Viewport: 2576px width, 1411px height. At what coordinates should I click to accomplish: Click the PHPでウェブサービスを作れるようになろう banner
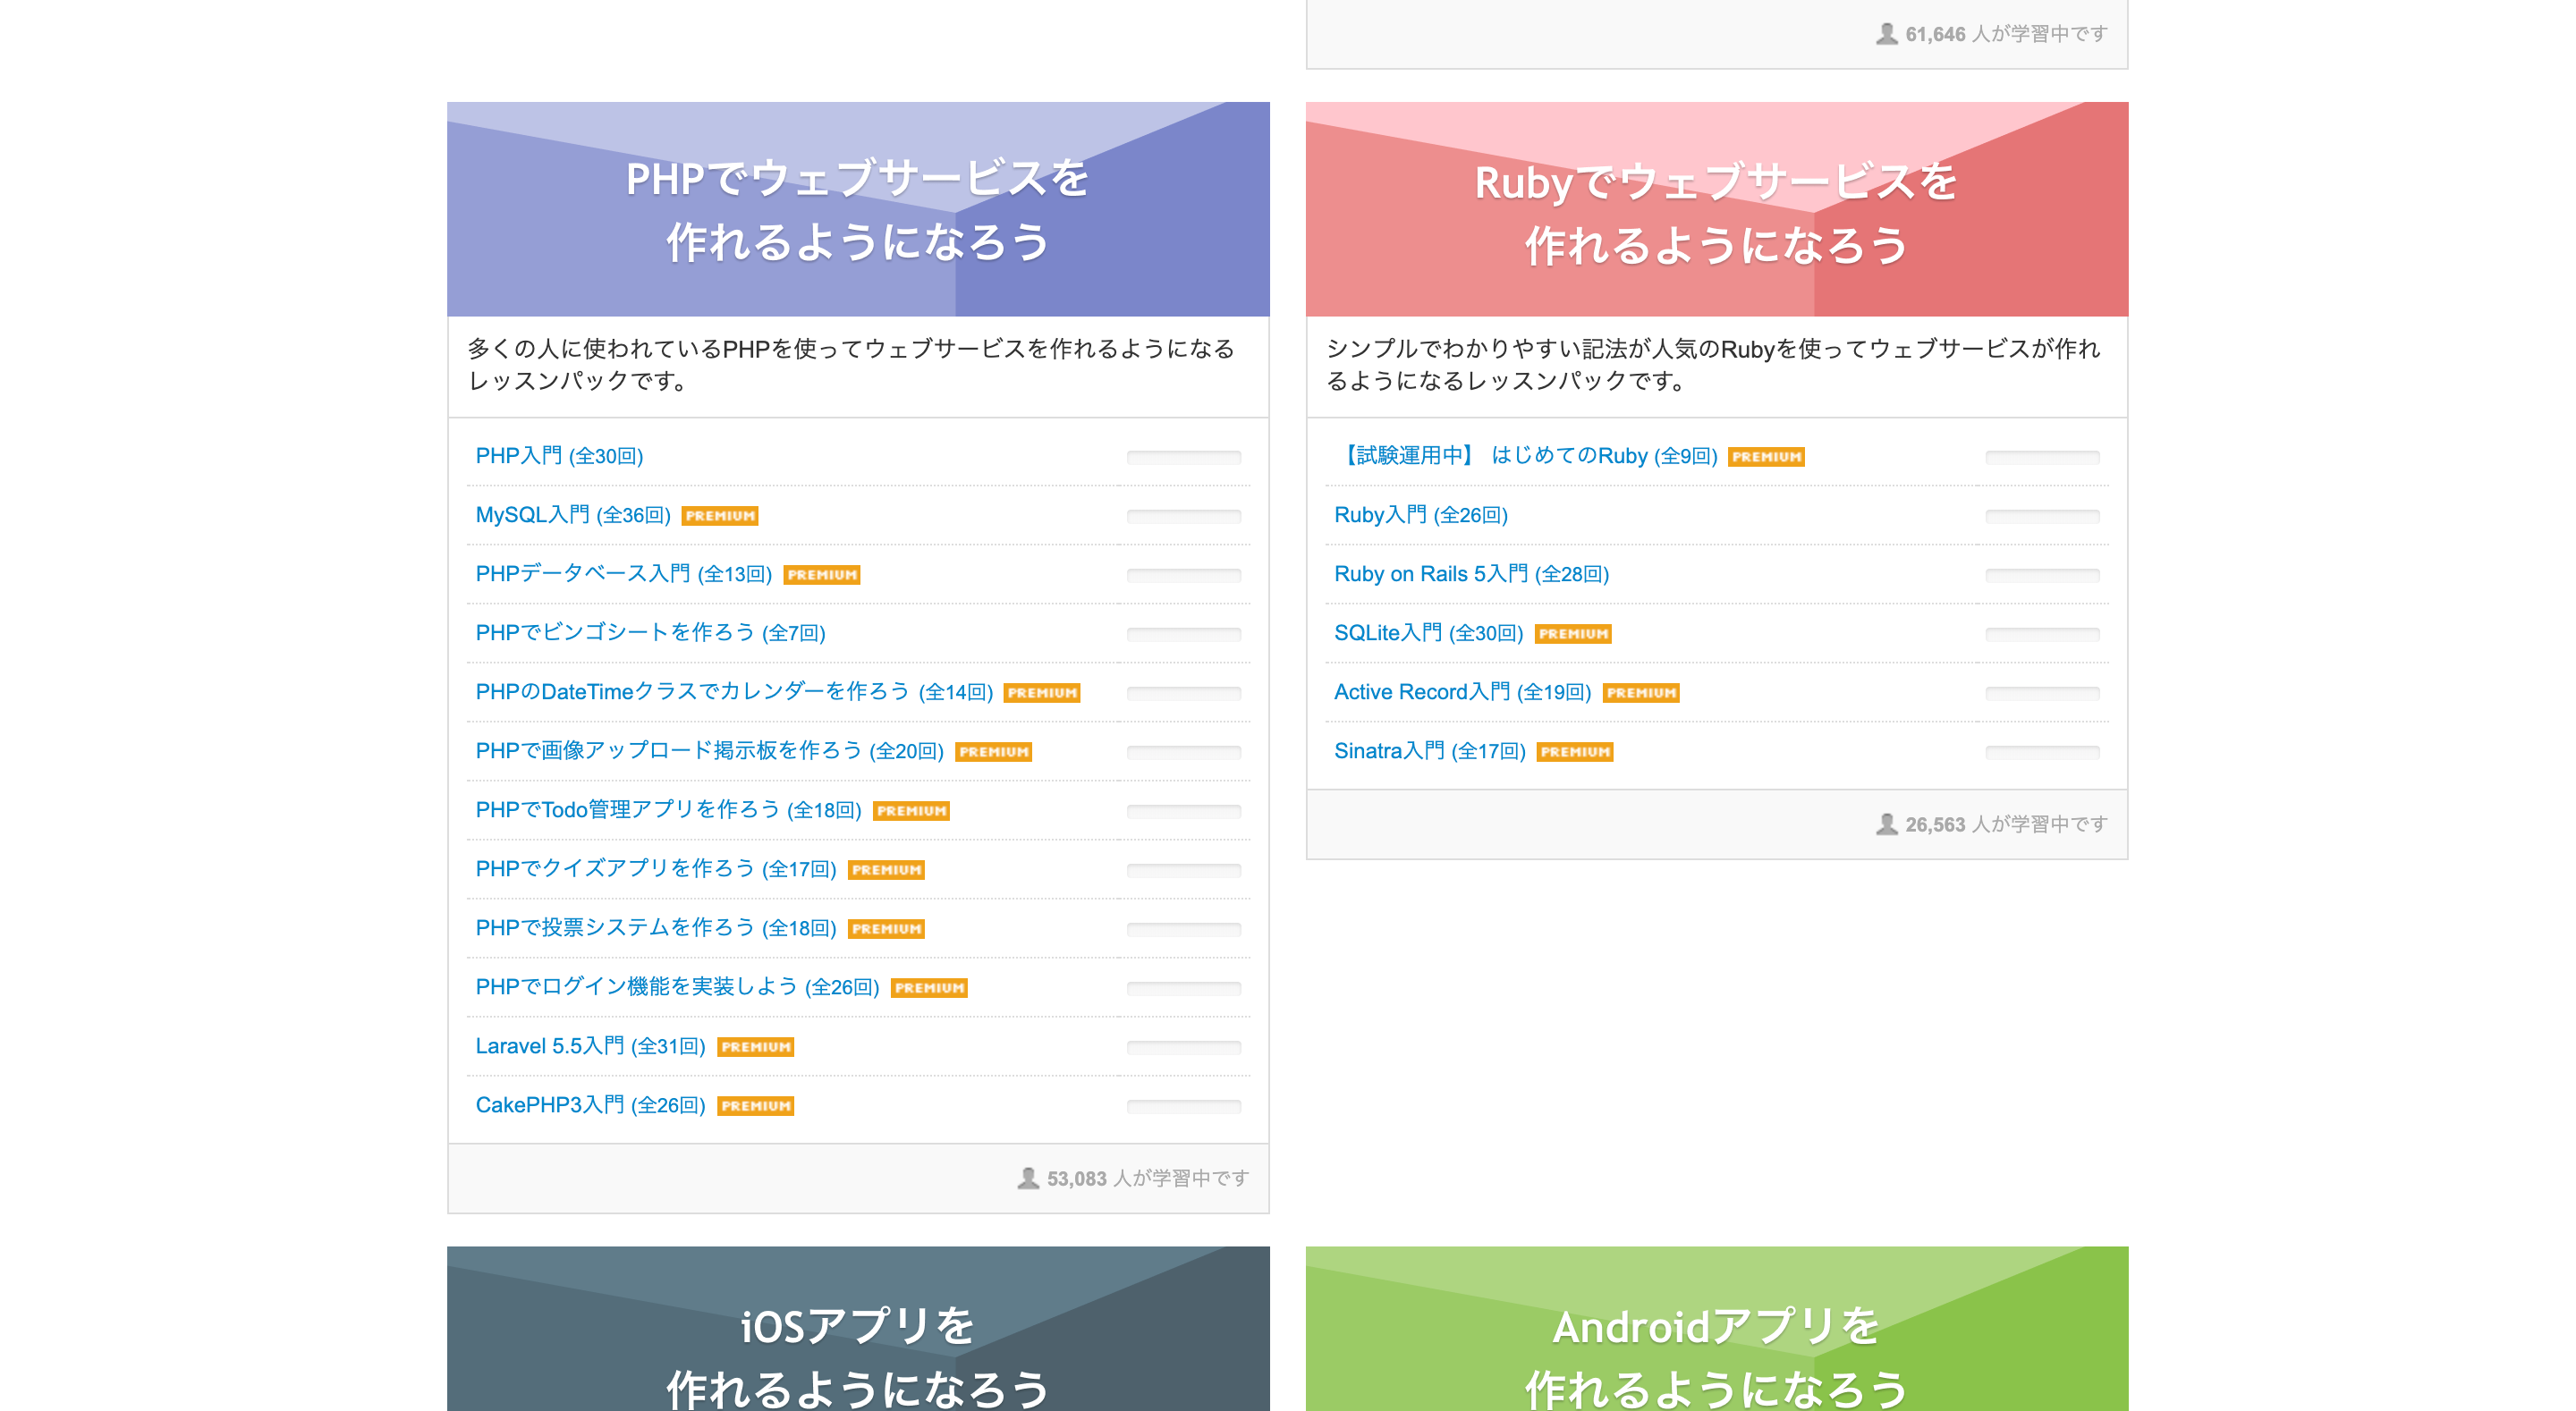coord(858,209)
